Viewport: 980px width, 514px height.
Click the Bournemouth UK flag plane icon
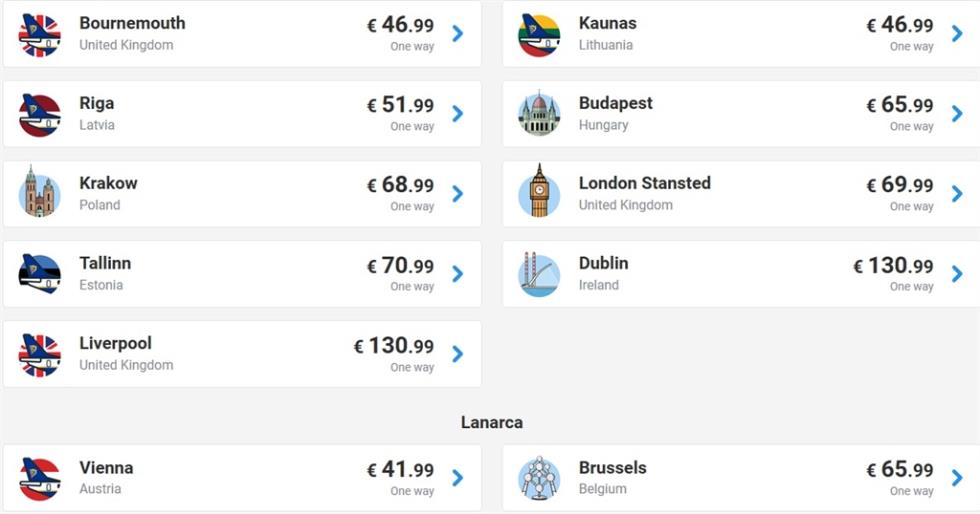tap(39, 35)
